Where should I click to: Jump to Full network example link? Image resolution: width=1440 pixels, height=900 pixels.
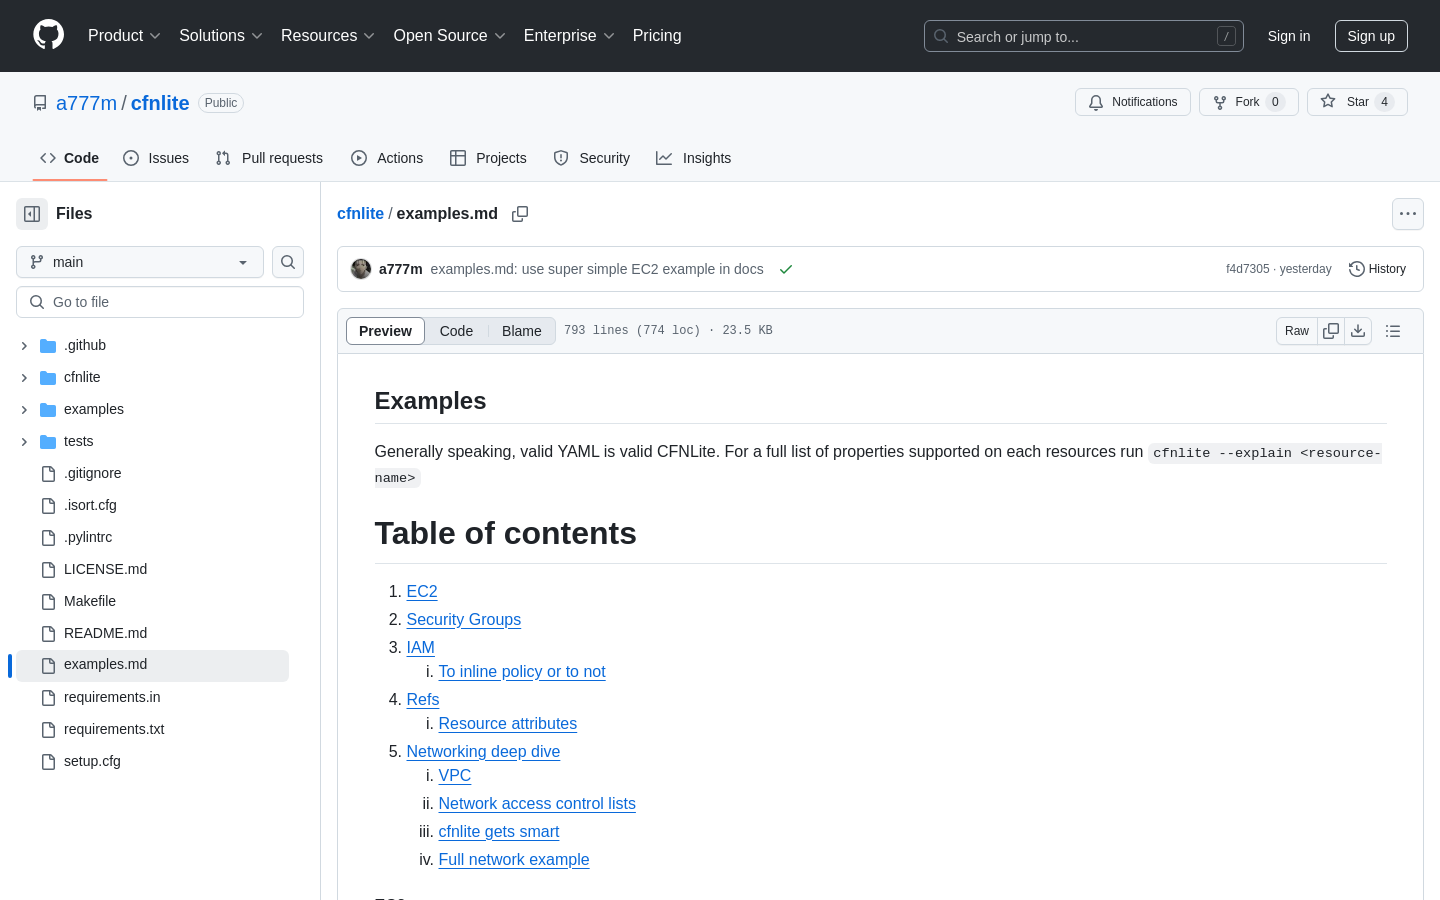point(514,860)
